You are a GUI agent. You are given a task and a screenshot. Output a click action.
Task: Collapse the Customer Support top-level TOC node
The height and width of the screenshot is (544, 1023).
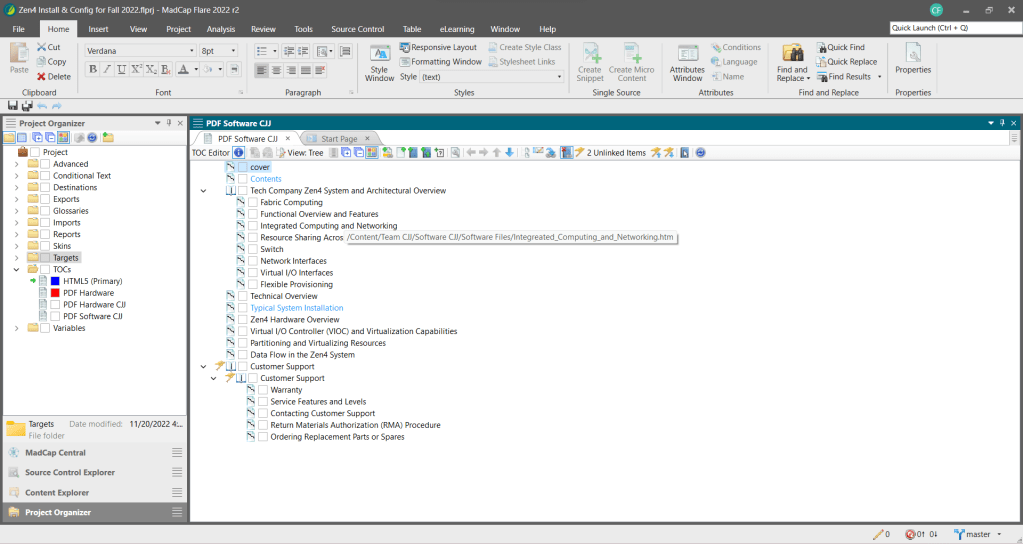204,367
